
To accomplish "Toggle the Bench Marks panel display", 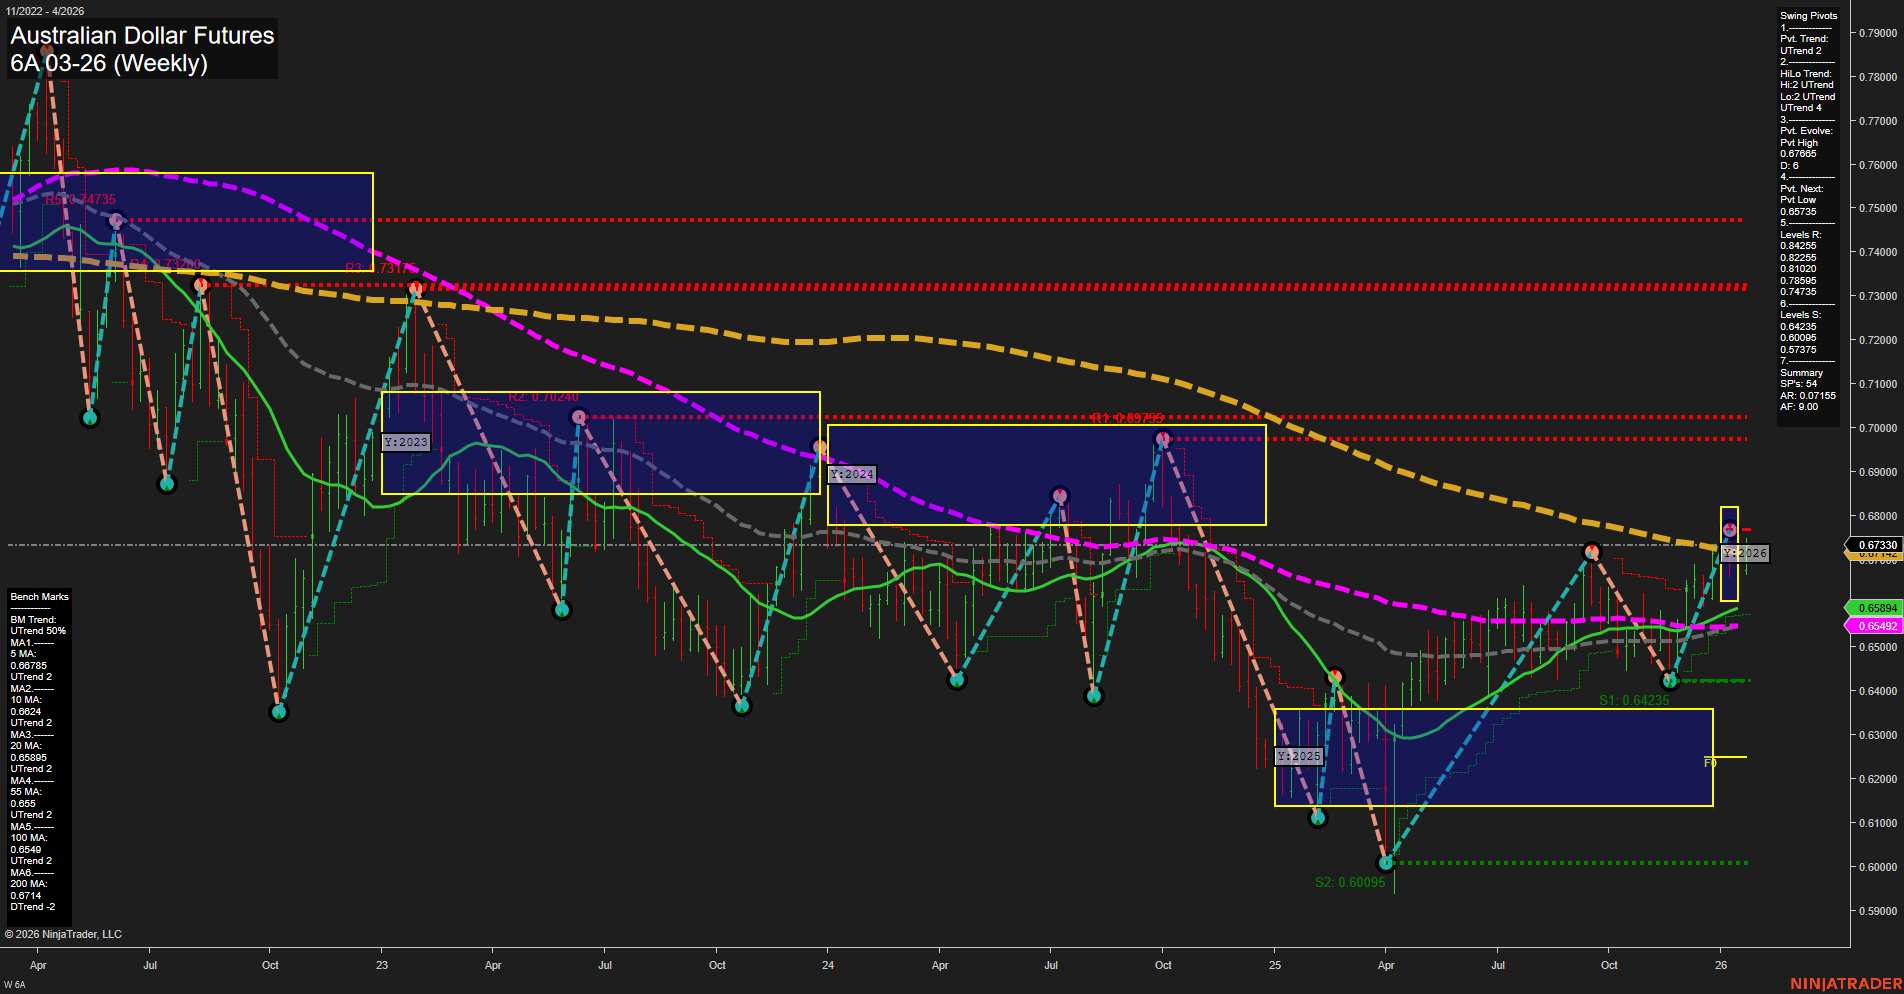I will tap(39, 596).
